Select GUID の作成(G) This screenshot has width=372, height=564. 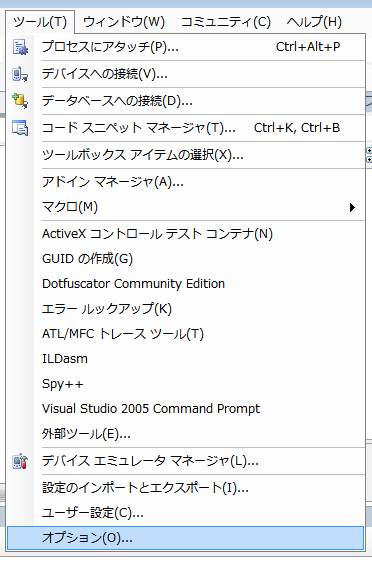point(186,259)
